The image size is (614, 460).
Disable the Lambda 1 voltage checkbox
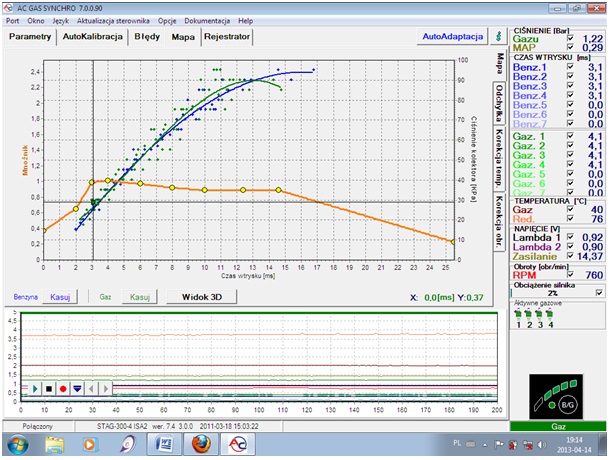pyautogui.click(x=570, y=236)
